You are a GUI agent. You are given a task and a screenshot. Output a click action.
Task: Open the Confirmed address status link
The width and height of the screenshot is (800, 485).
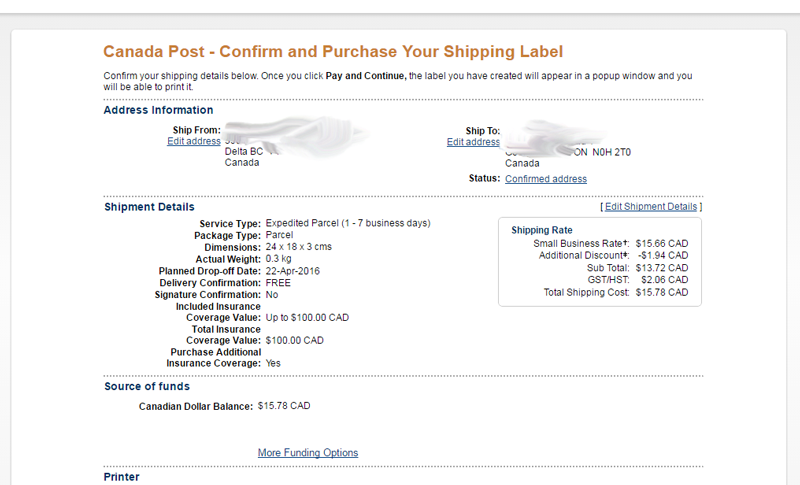tap(546, 179)
